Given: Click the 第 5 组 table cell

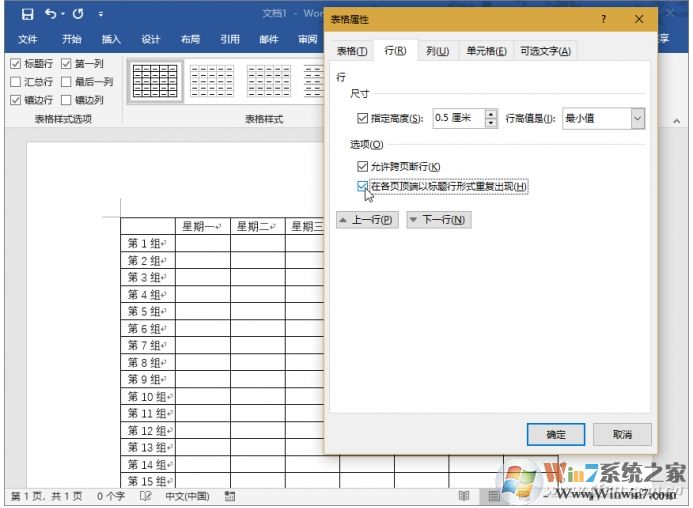Looking at the screenshot, I should coord(148,311).
